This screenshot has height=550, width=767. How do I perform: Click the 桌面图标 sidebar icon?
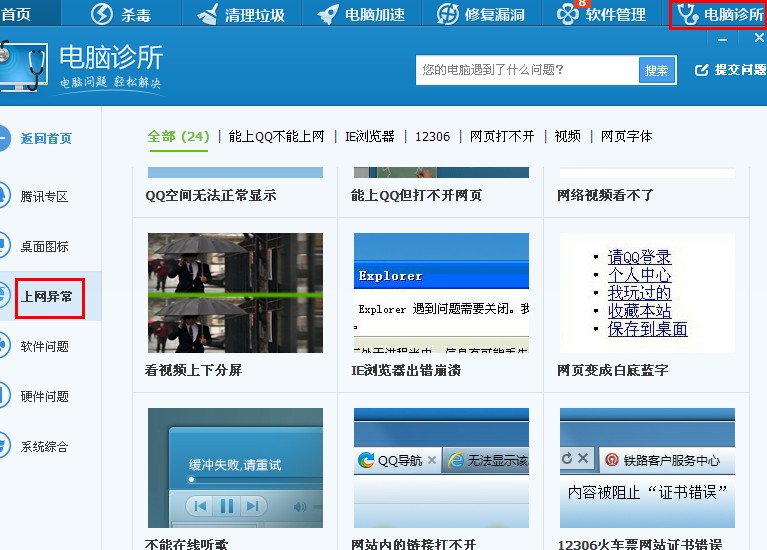pyautogui.click(x=4, y=245)
